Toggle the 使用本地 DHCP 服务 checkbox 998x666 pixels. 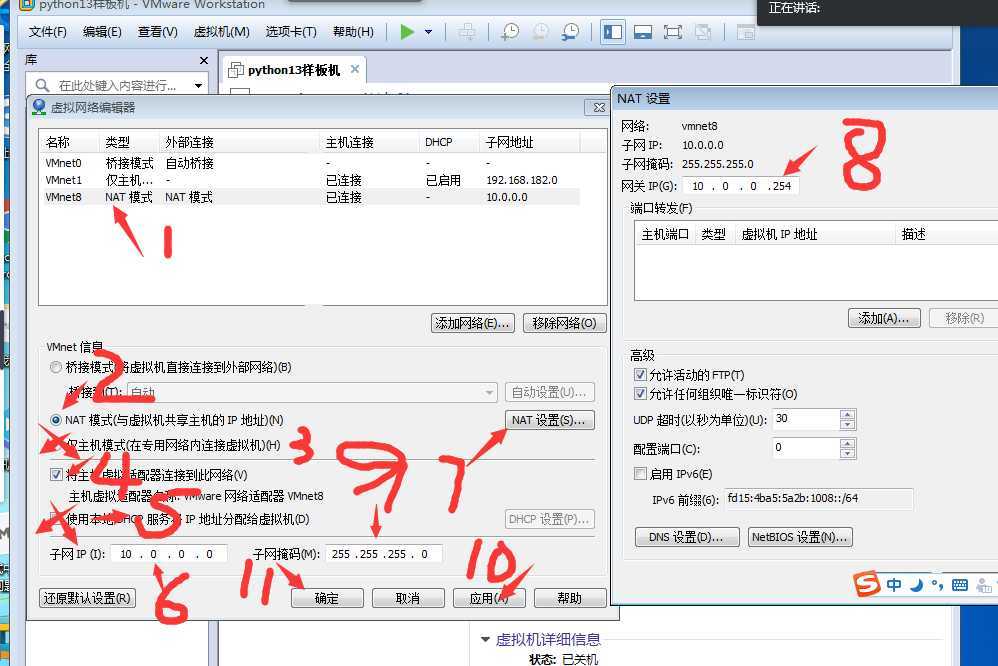56,519
